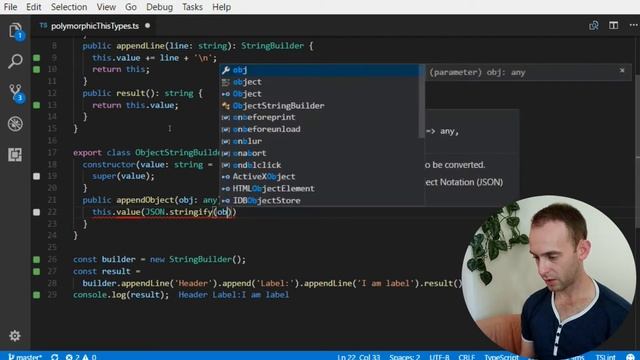
Task: Open the errors and warnings problems indicator
Action: [x=81, y=356]
